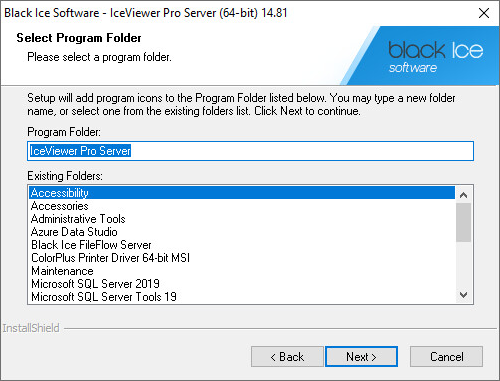Click the scrollbar thumb in folder list
This screenshot has height=381, width=500.
point(463,222)
